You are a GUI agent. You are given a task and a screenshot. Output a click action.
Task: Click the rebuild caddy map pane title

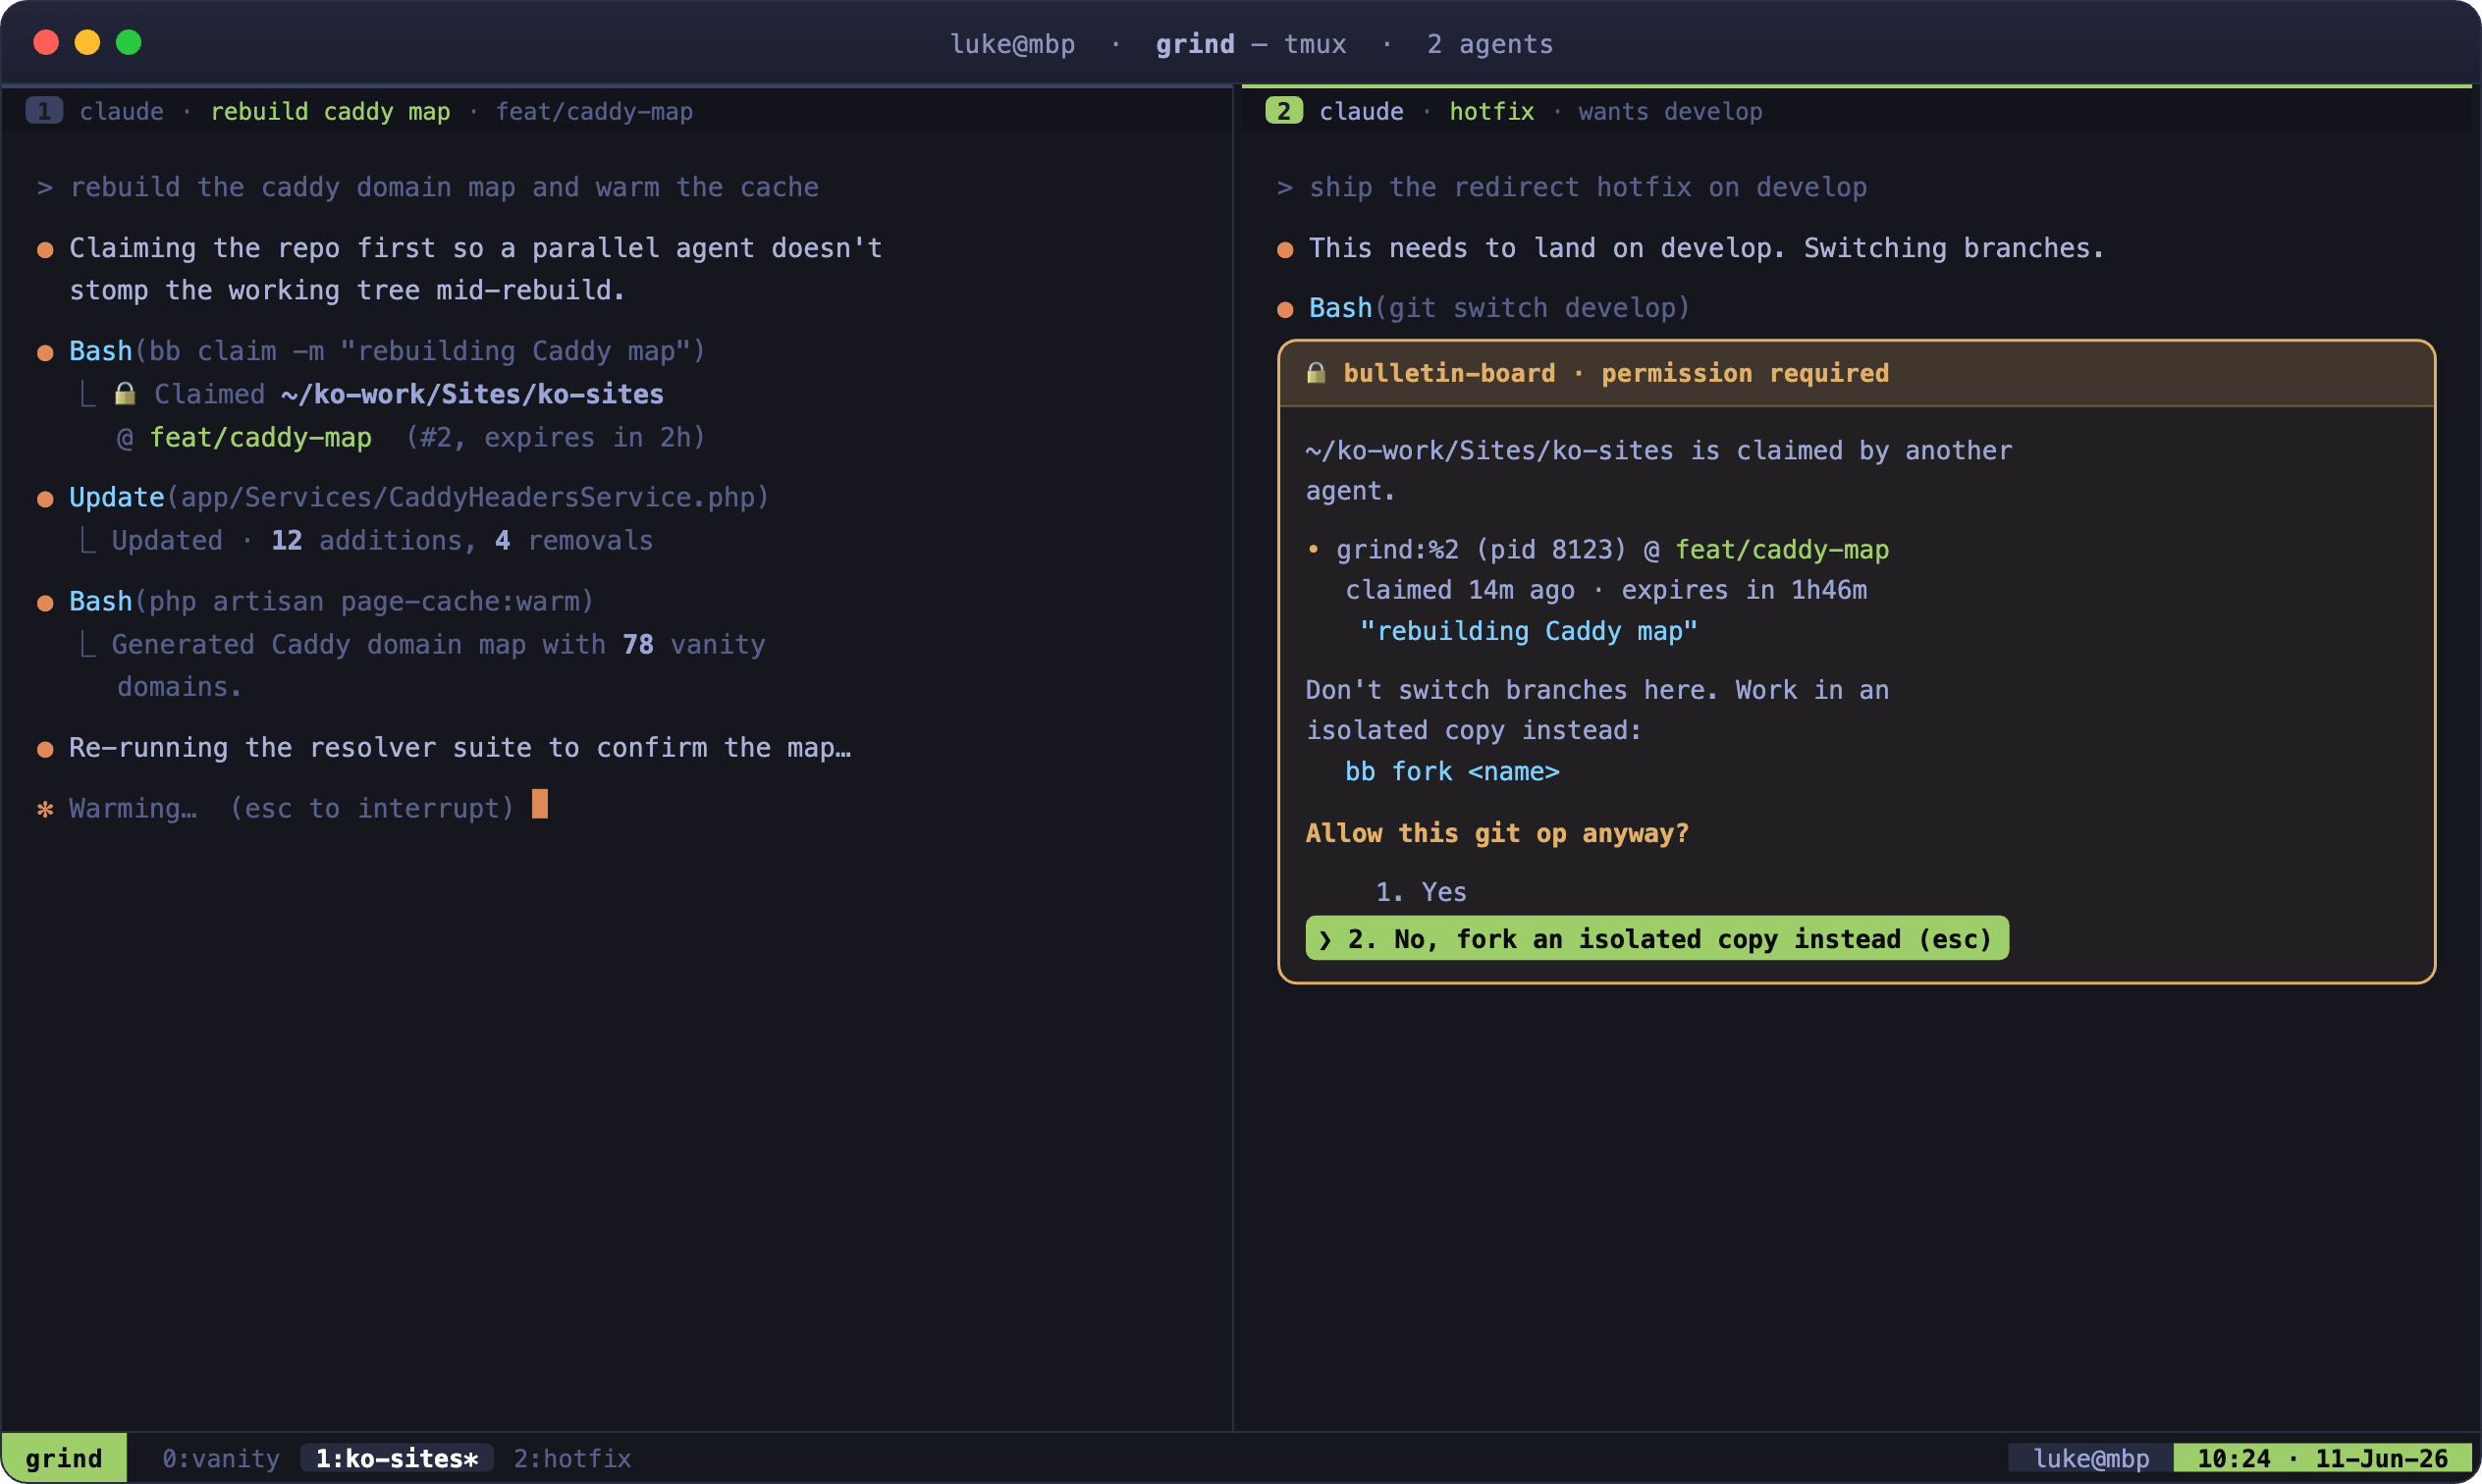(x=330, y=111)
